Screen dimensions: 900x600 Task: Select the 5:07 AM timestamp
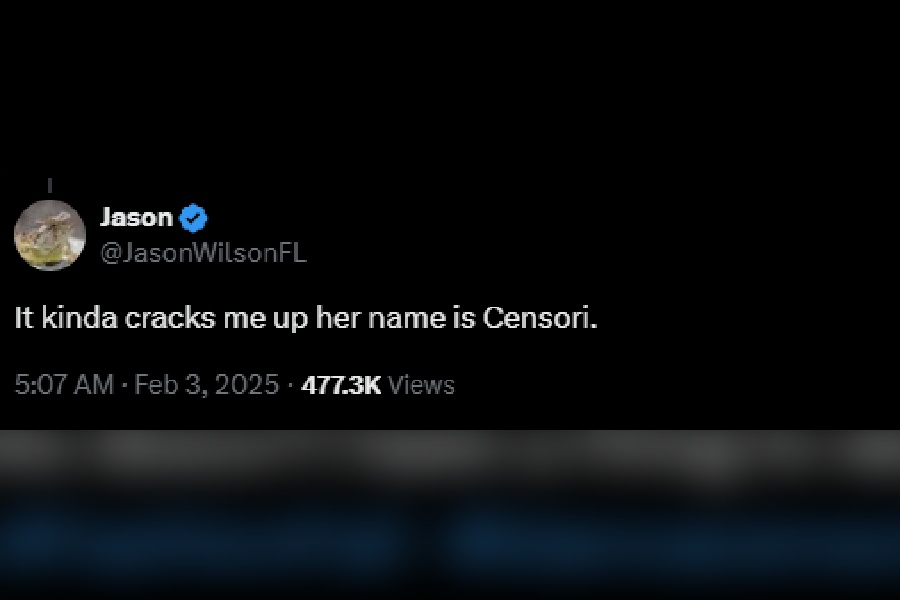point(64,385)
